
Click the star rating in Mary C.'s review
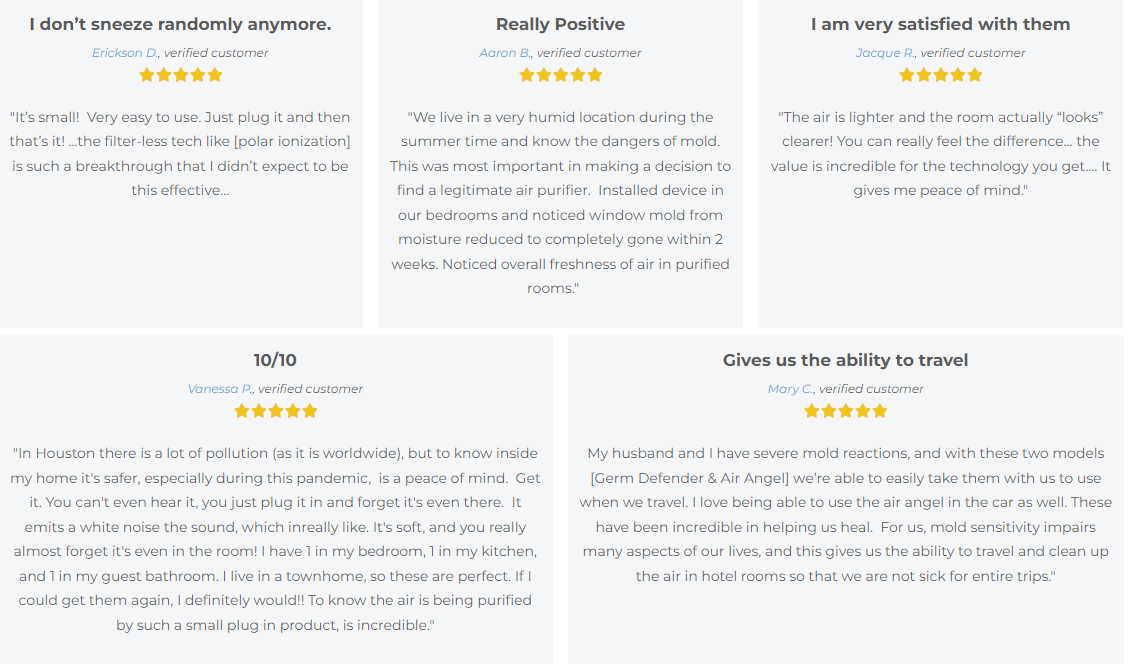[x=845, y=411]
